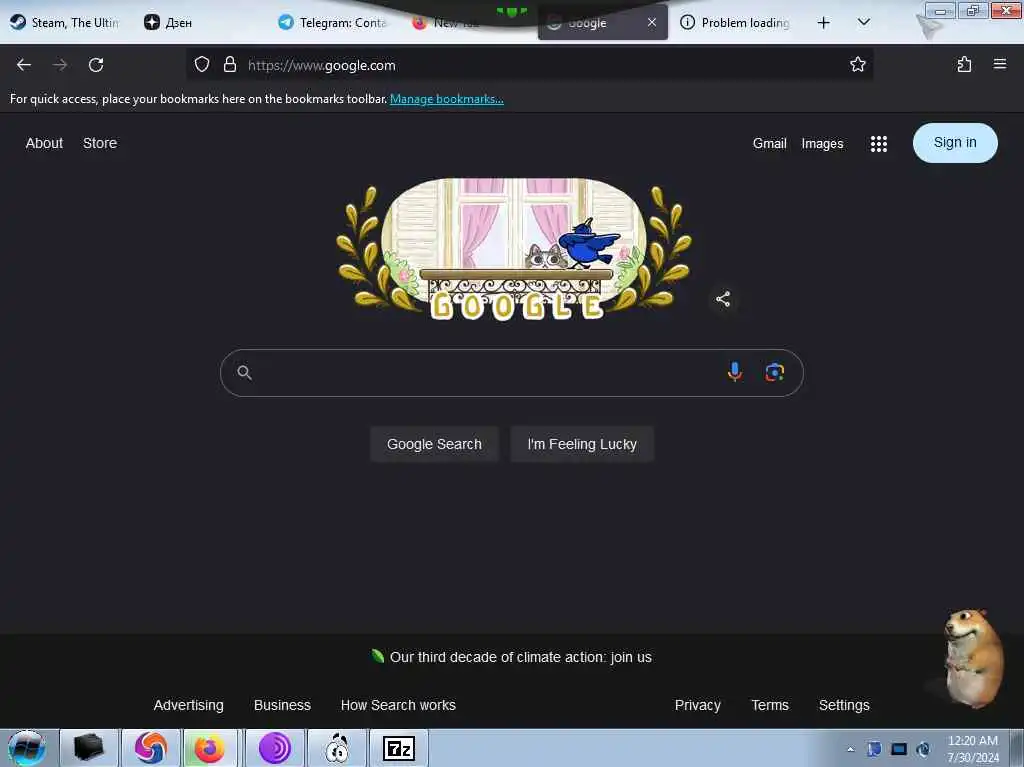This screenshot has height=767, width=1024.
Task: Click the Google Search button
Action: 434,444
